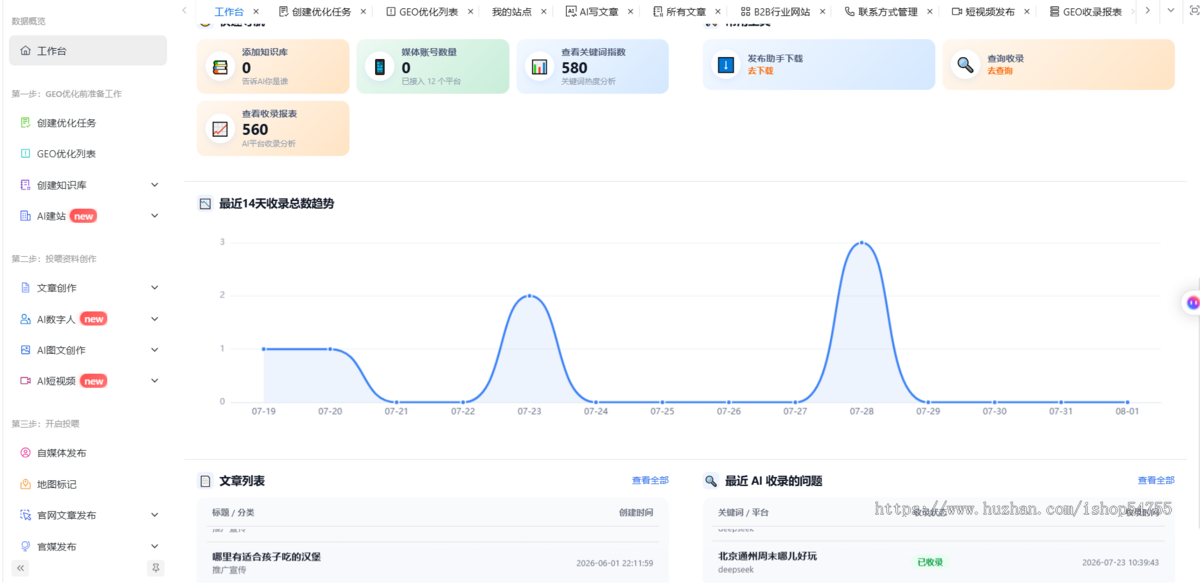Click the home icon beside 工作台 in sidebar
Screen dimensions: 1200x583
[x=26, y=51]
